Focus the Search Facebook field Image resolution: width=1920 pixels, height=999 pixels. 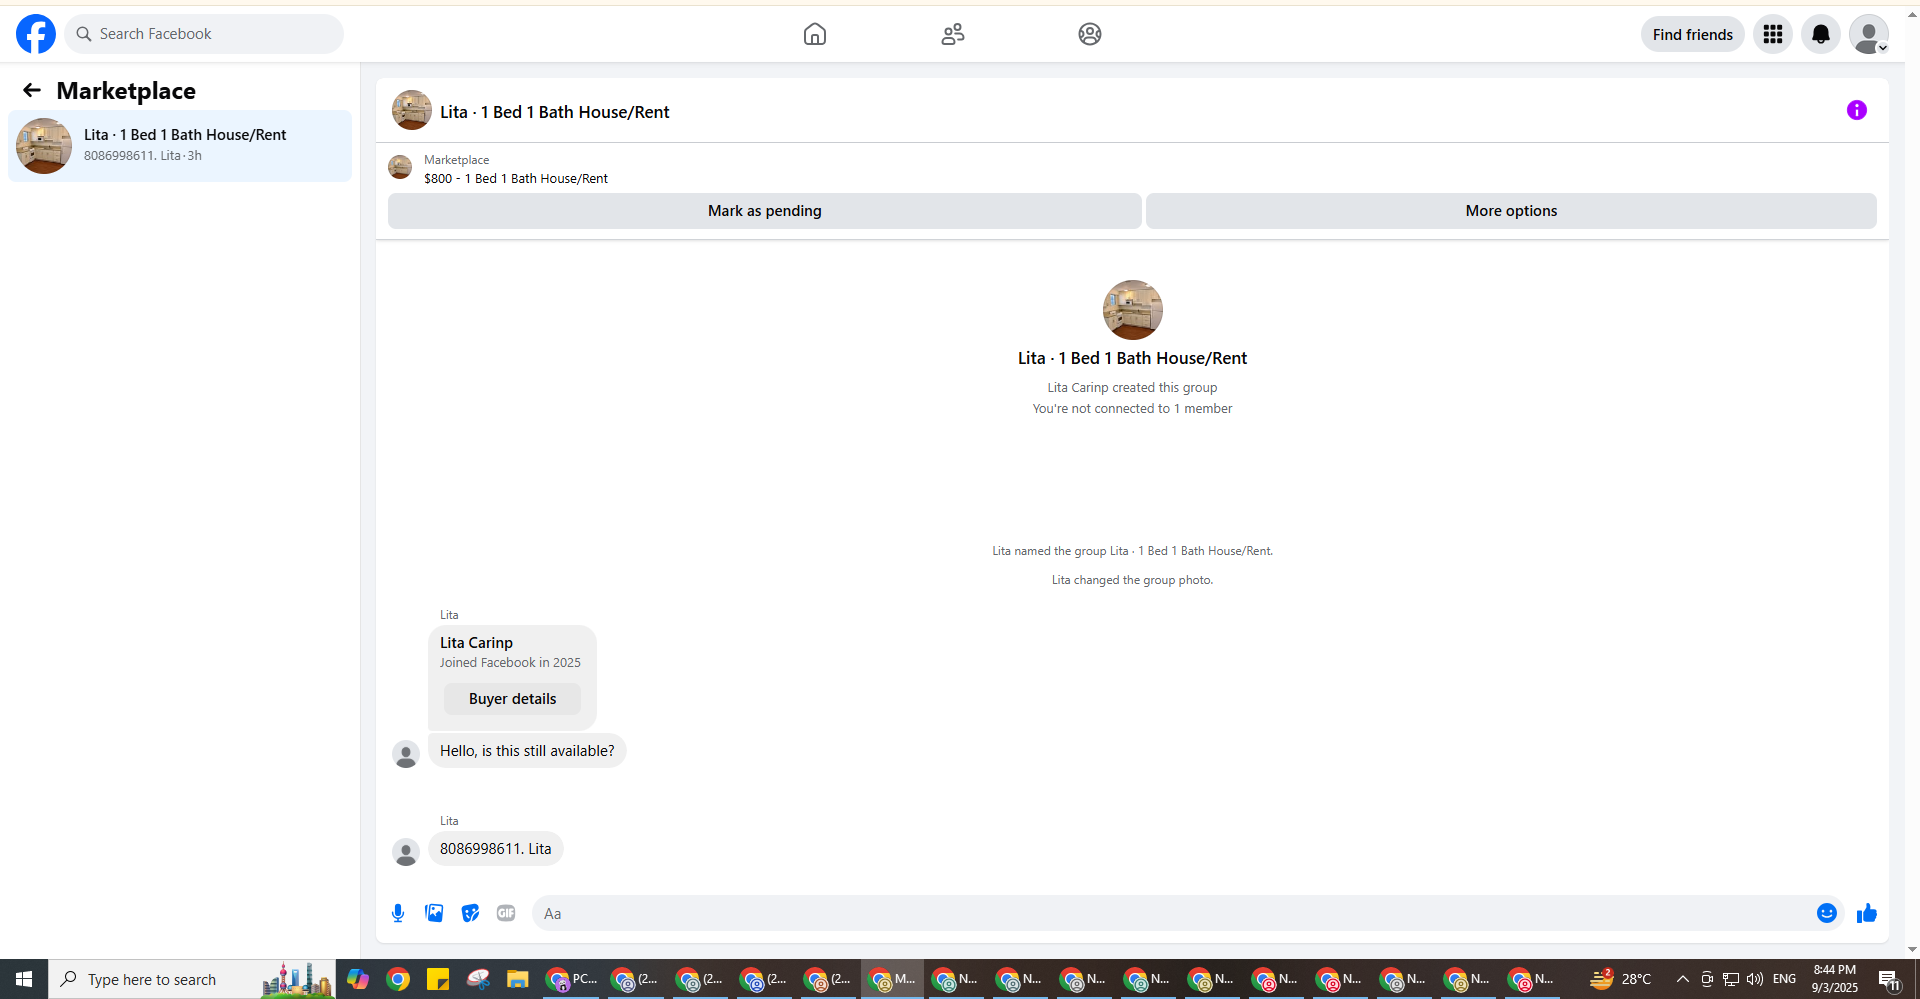(x=204, y=34)
